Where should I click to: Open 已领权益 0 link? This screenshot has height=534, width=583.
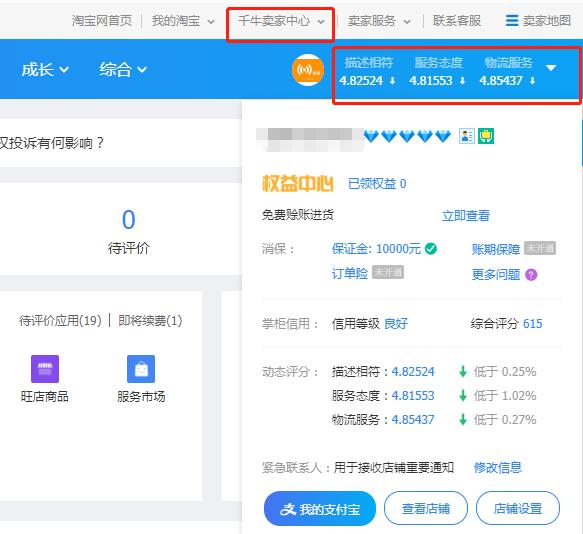[377, 184]
